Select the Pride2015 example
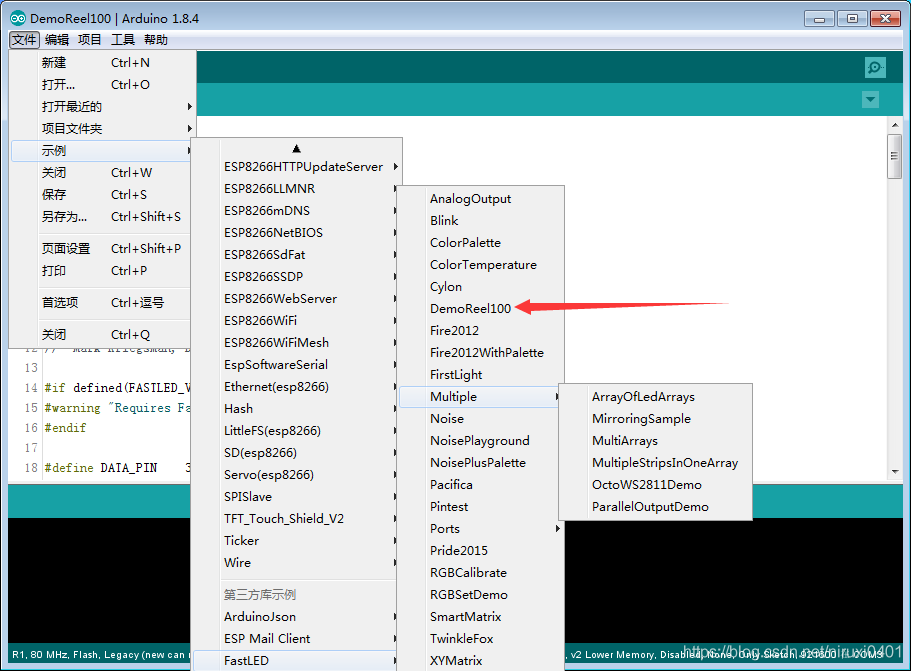This screenshot has height=671, width=911. pyautogui.click(x=481, y=551)
